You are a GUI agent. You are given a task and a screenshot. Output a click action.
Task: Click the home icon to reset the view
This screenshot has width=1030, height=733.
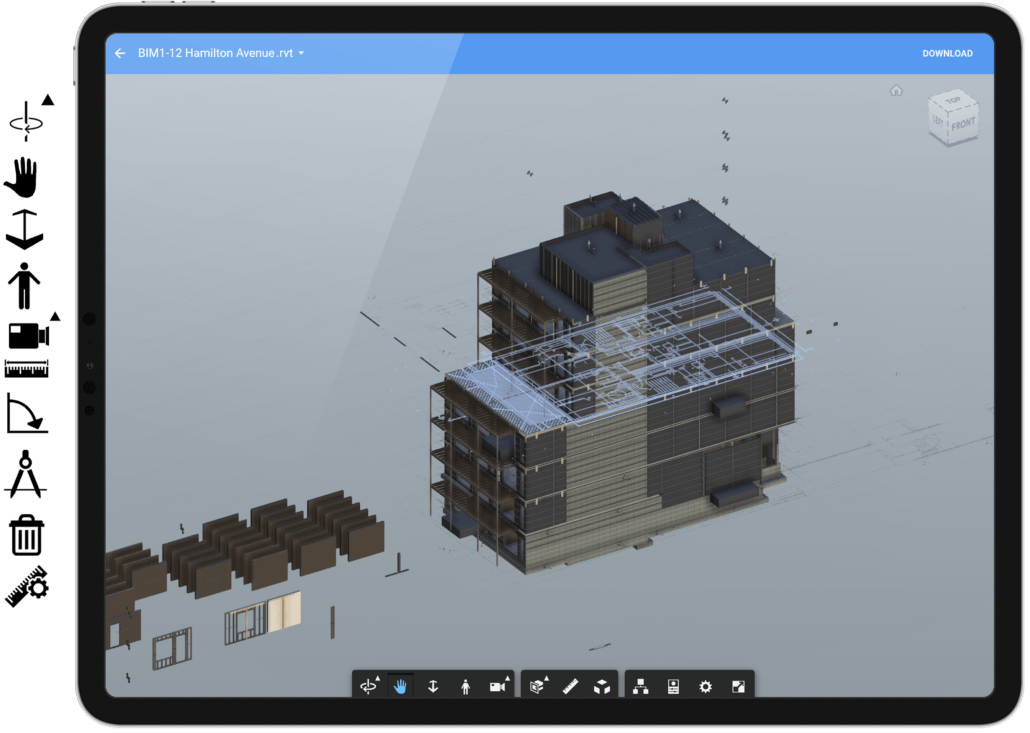click(x=895, y=90)
